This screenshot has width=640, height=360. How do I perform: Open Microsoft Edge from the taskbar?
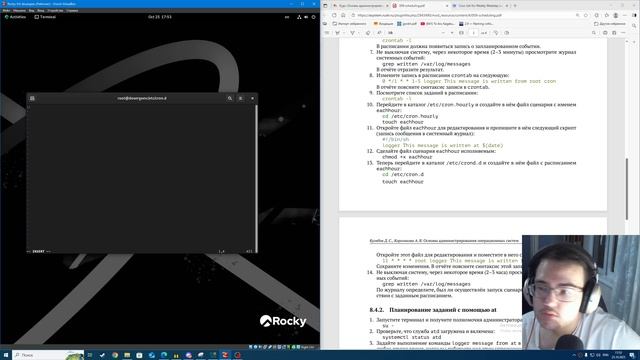click(x=164, y=355)
